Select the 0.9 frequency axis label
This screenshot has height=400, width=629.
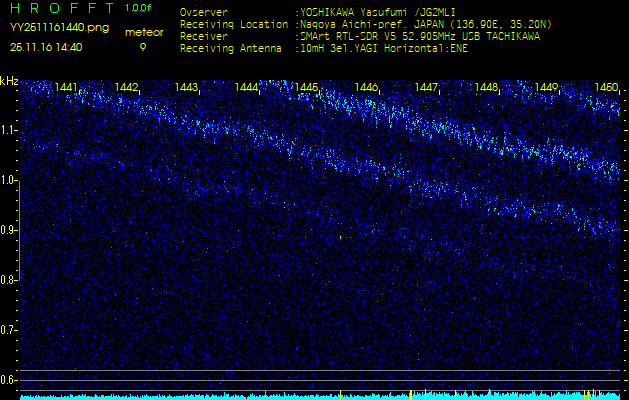[9, 230]
